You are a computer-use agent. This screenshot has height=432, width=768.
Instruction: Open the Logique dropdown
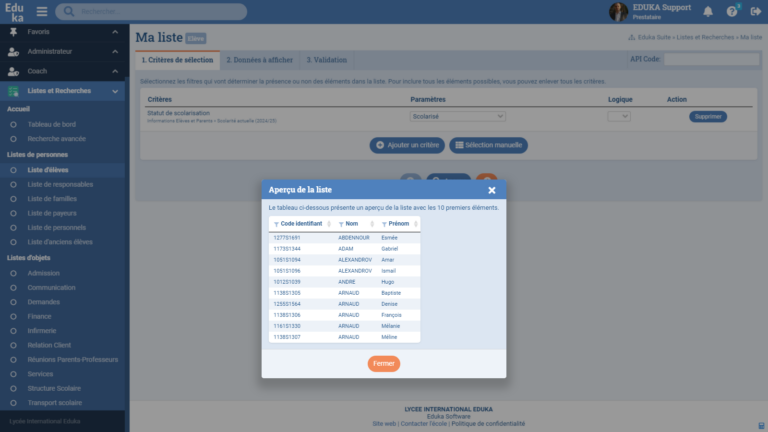coord(619,117)
